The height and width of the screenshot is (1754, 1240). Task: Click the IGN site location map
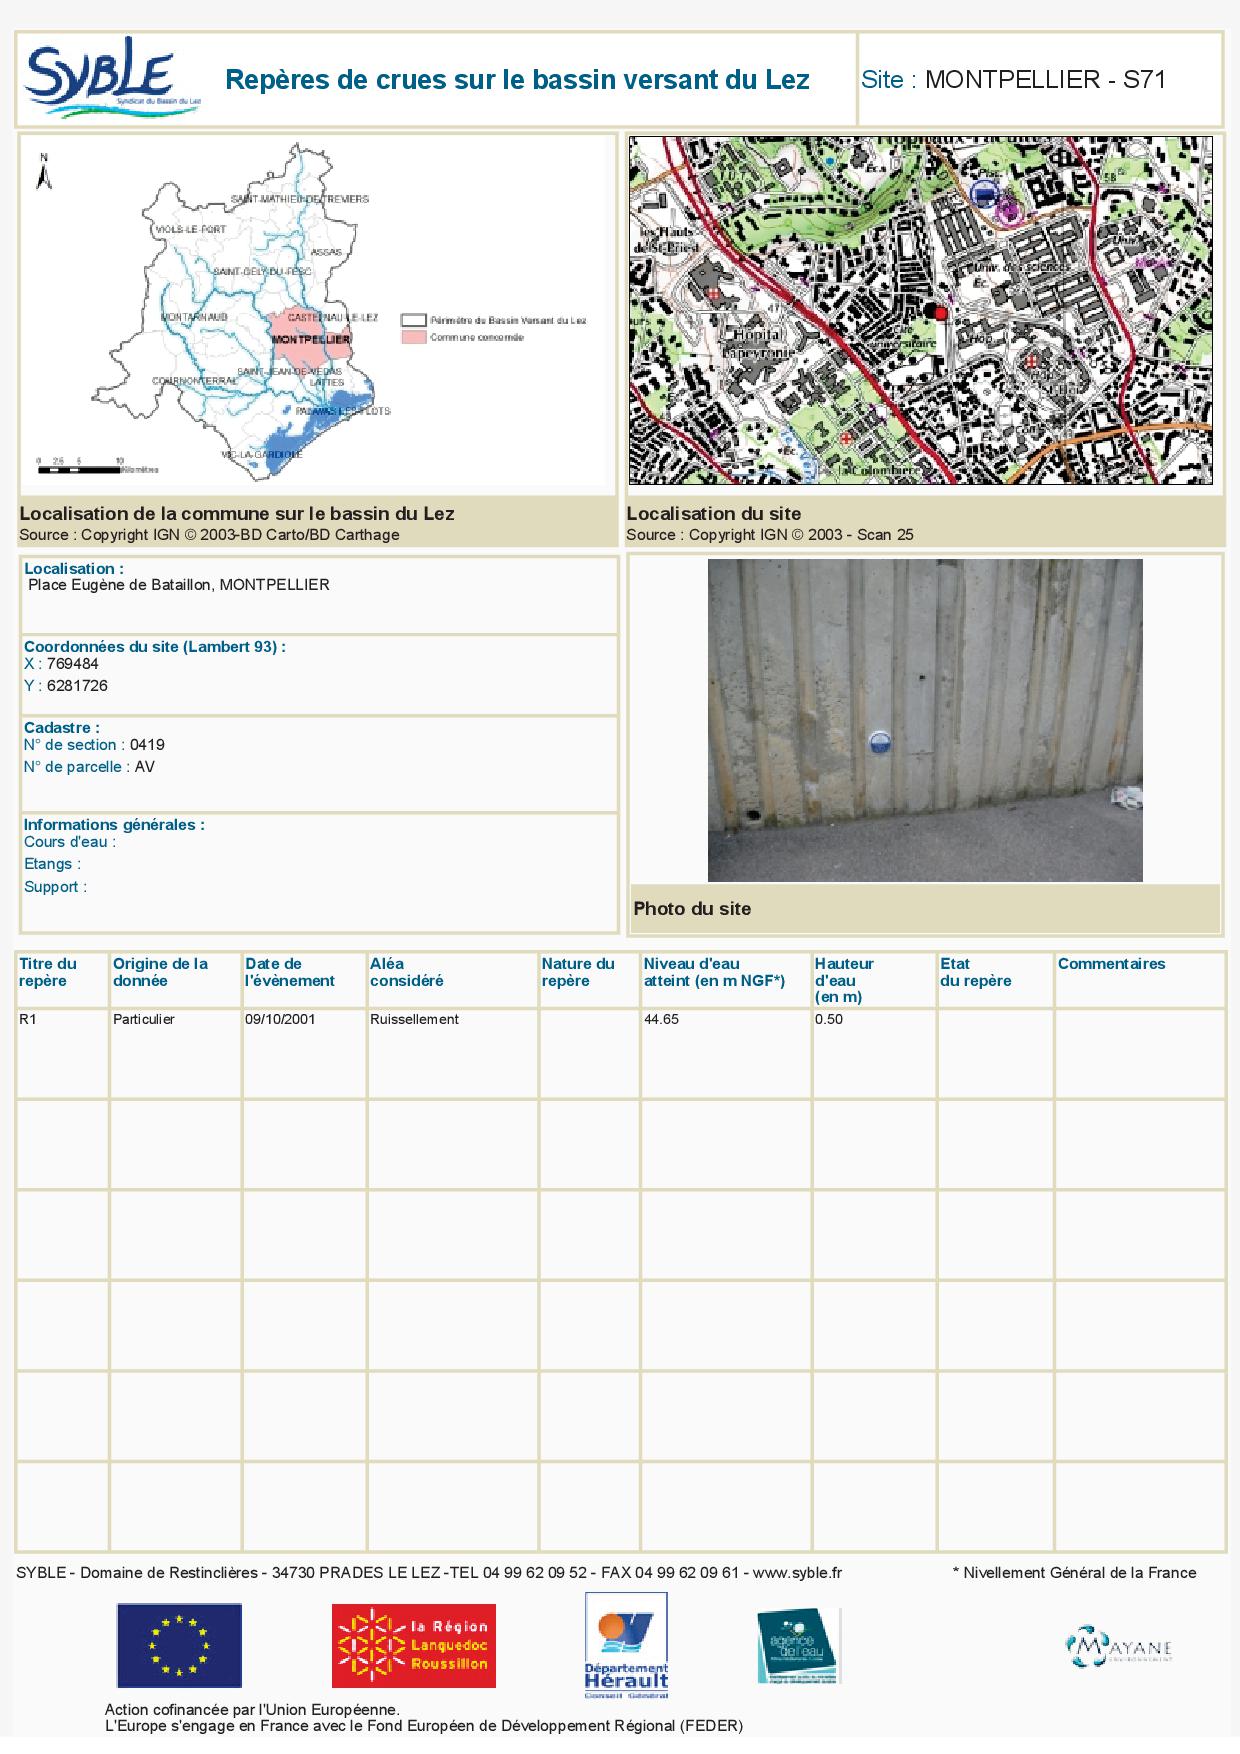click(921, 310)
